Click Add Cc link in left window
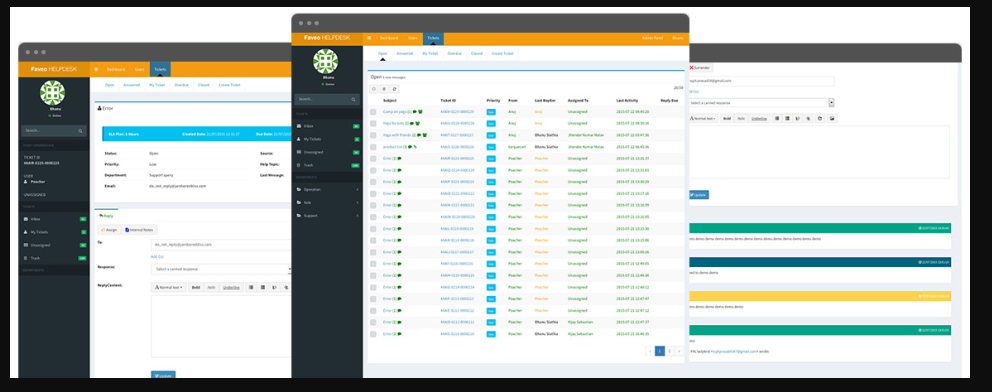992x392 pixels. coord(158,257)
